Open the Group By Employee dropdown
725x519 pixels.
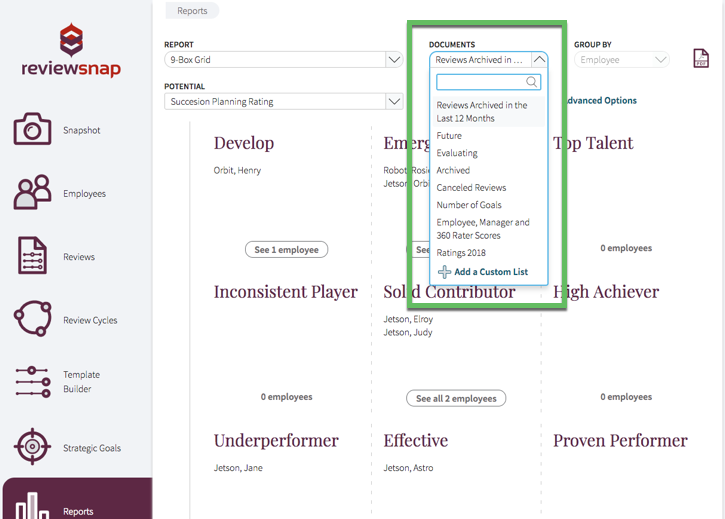tap(659, 60)
